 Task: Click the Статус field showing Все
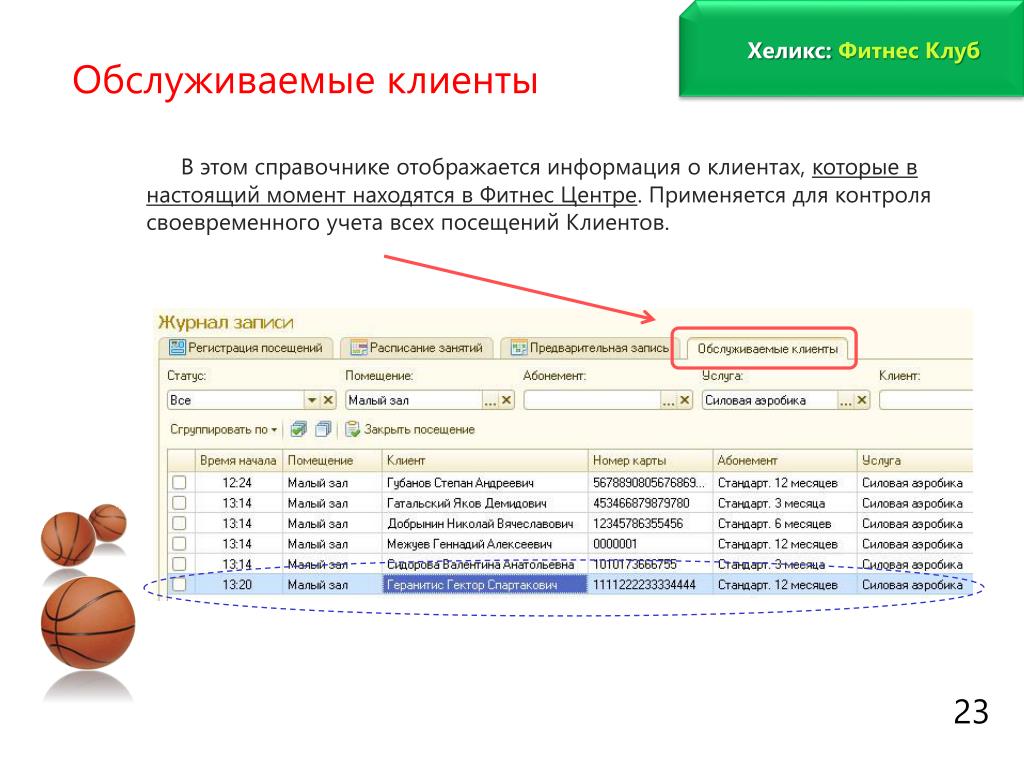[x=236, y=400]
